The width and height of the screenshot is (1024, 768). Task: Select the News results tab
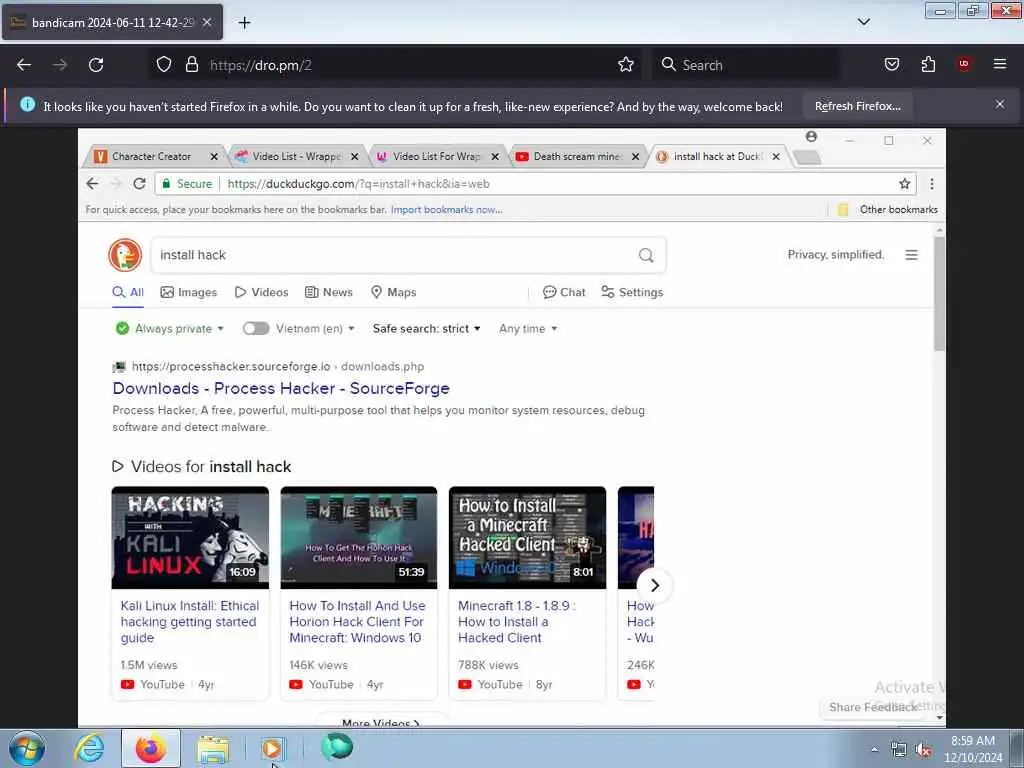(x=329, y=292)
